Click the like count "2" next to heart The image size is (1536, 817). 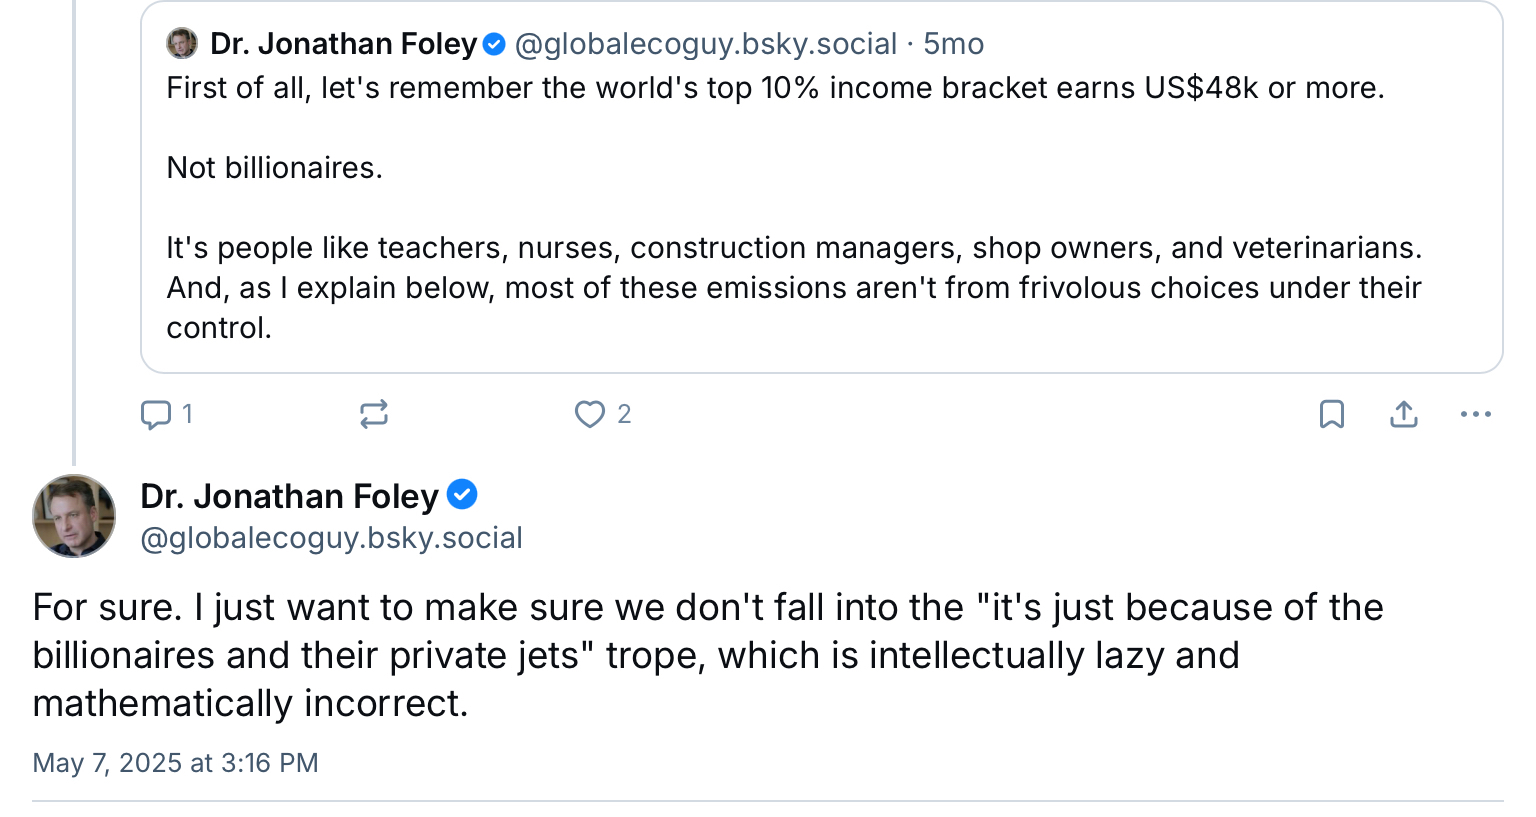click(624, 414)
